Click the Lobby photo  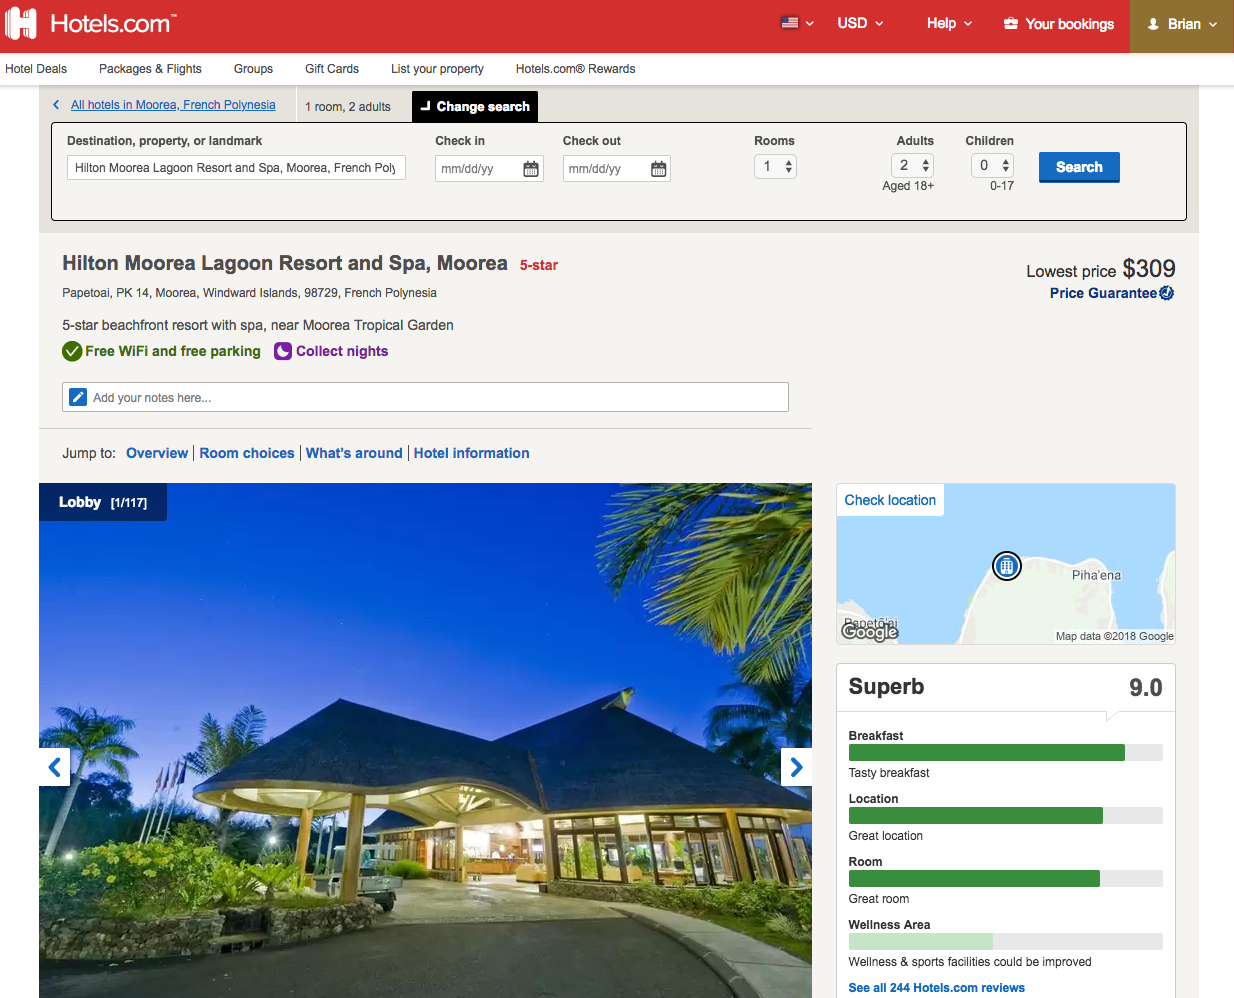(425, 740)
